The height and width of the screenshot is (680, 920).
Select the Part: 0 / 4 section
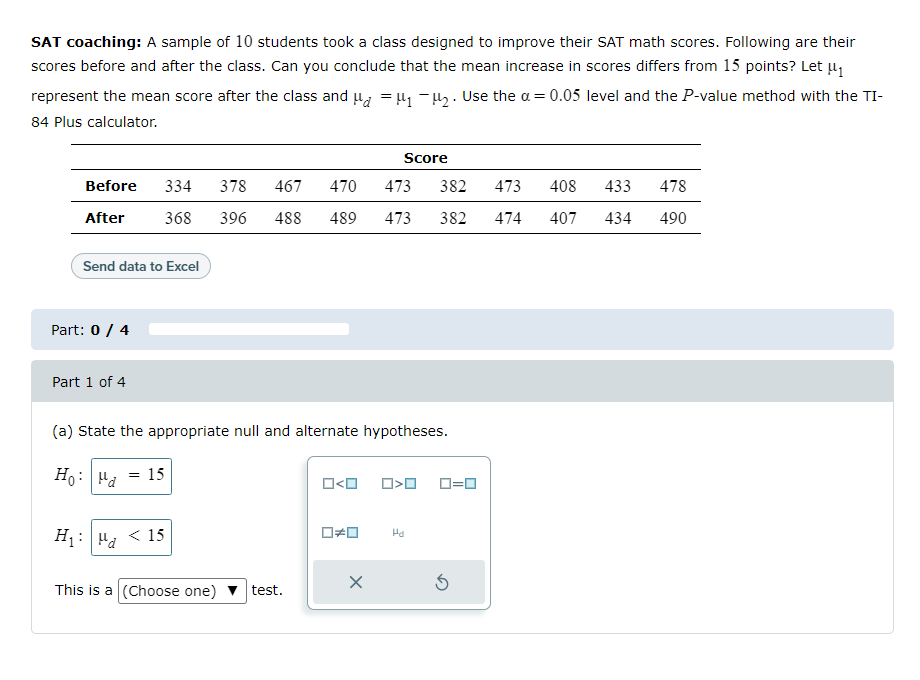point(88,328)
